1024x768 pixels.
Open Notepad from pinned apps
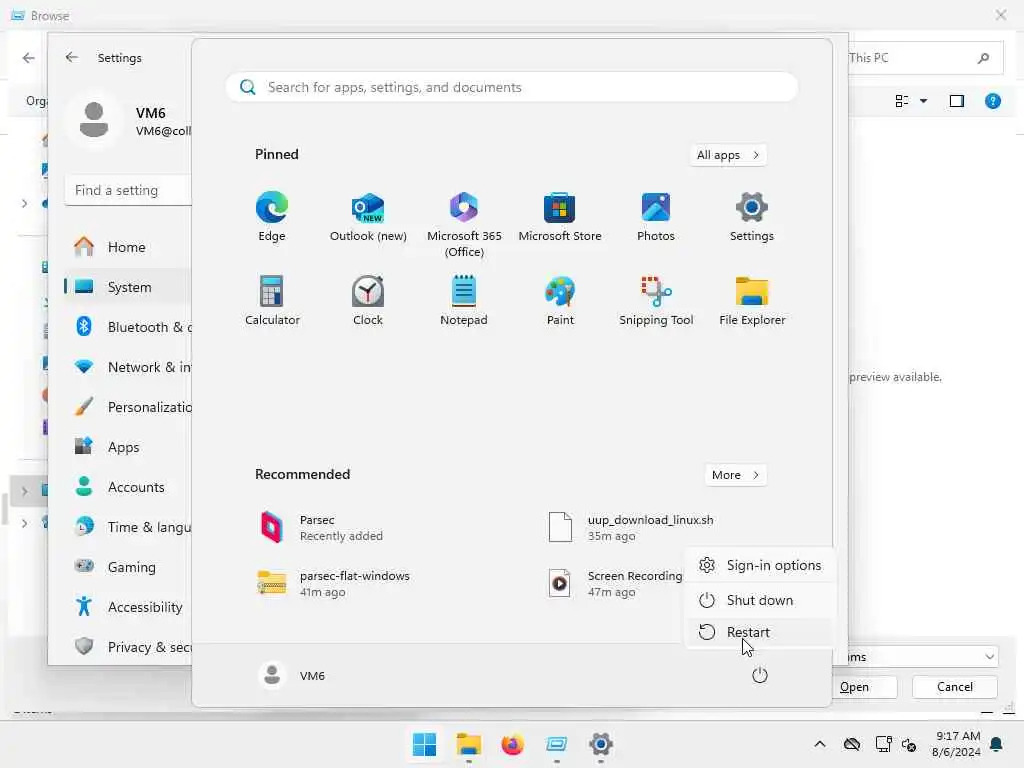coord(464,300)
